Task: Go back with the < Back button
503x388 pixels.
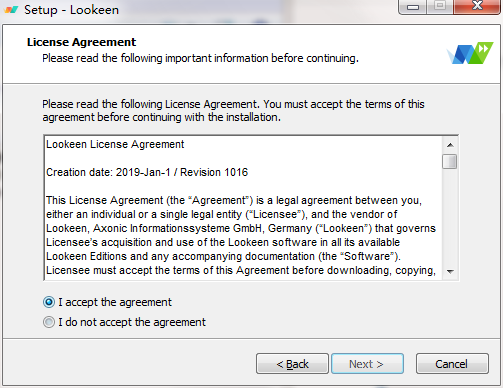Action: click(x=292, y=364)
